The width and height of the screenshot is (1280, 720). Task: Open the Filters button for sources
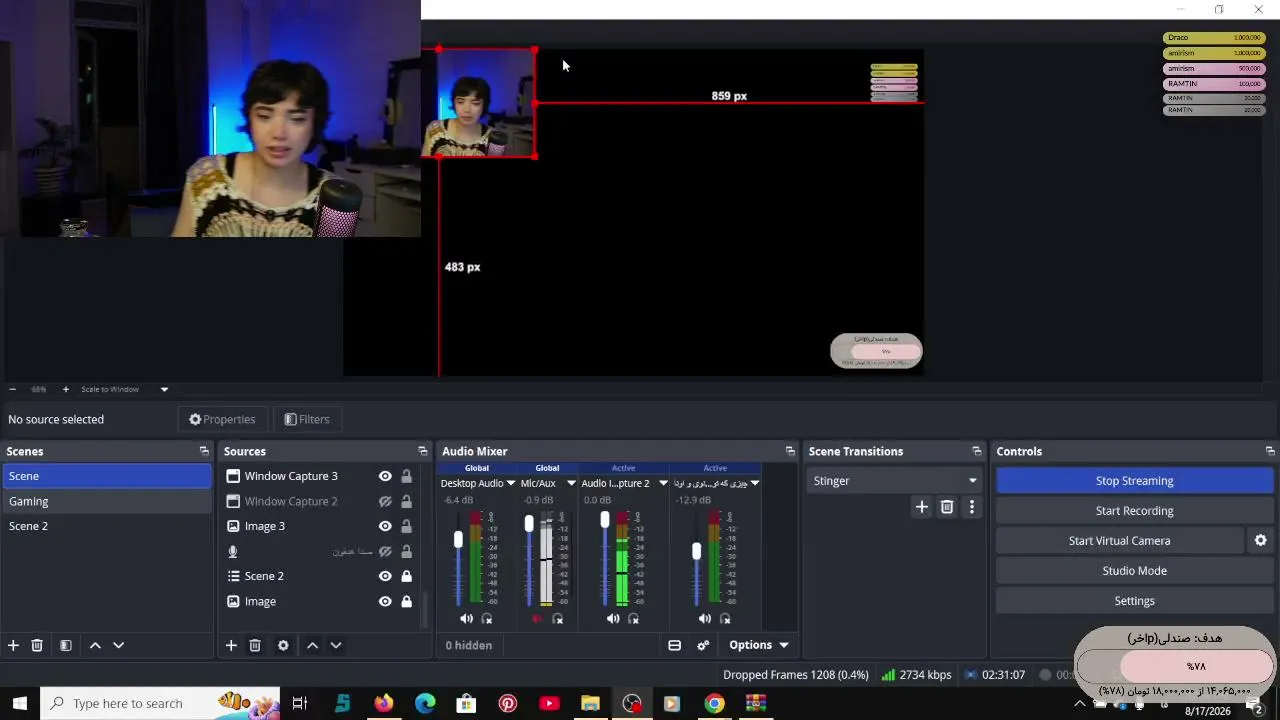click(x=307, y=419)
